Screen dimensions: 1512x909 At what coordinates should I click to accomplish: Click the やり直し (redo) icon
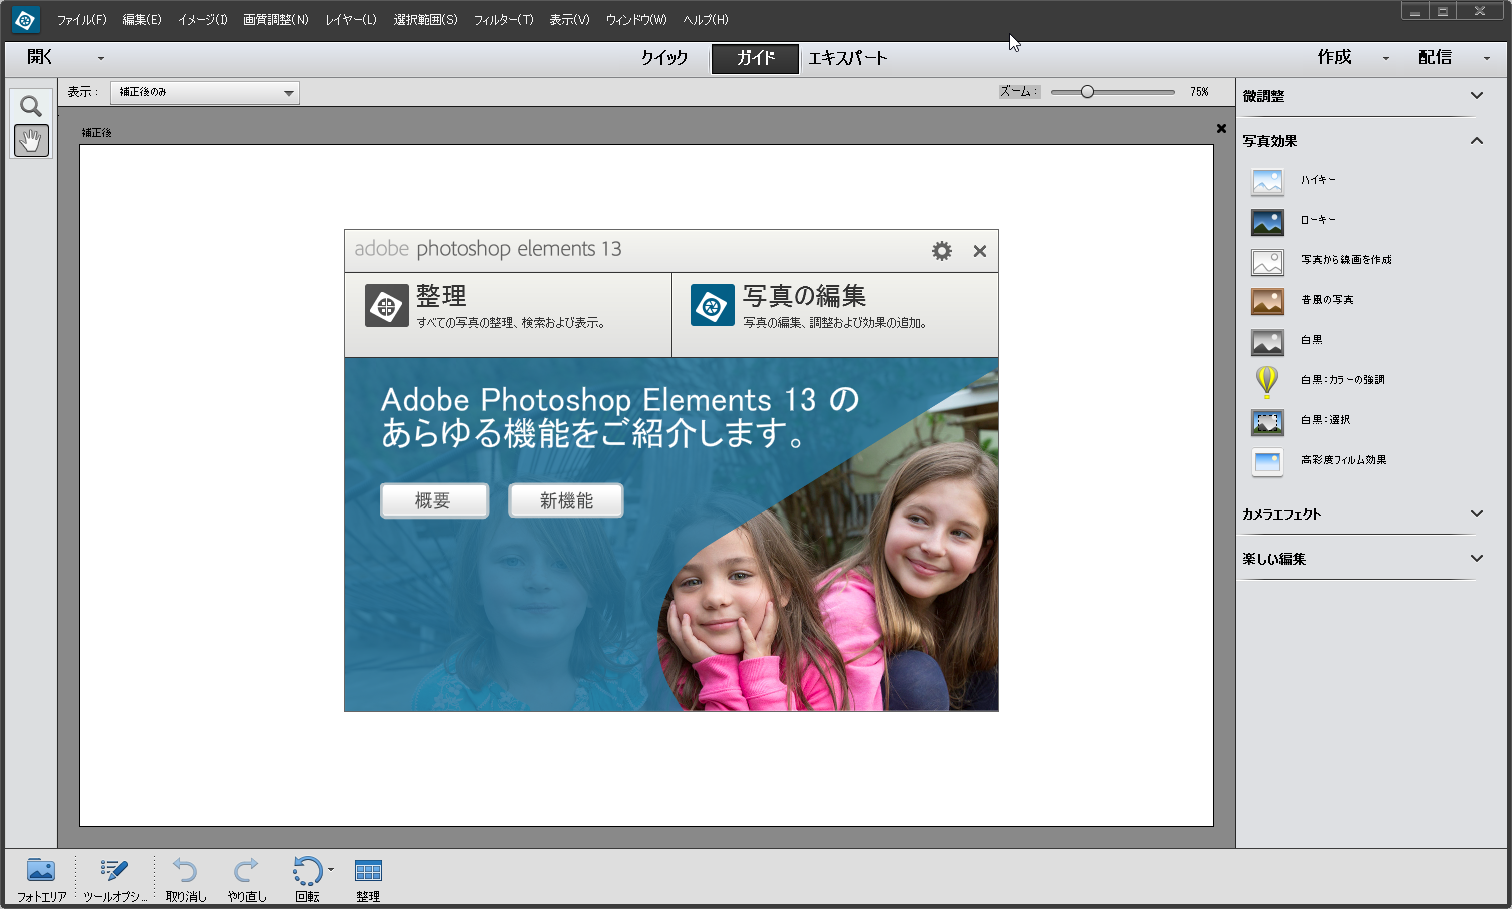pos(245,872)
